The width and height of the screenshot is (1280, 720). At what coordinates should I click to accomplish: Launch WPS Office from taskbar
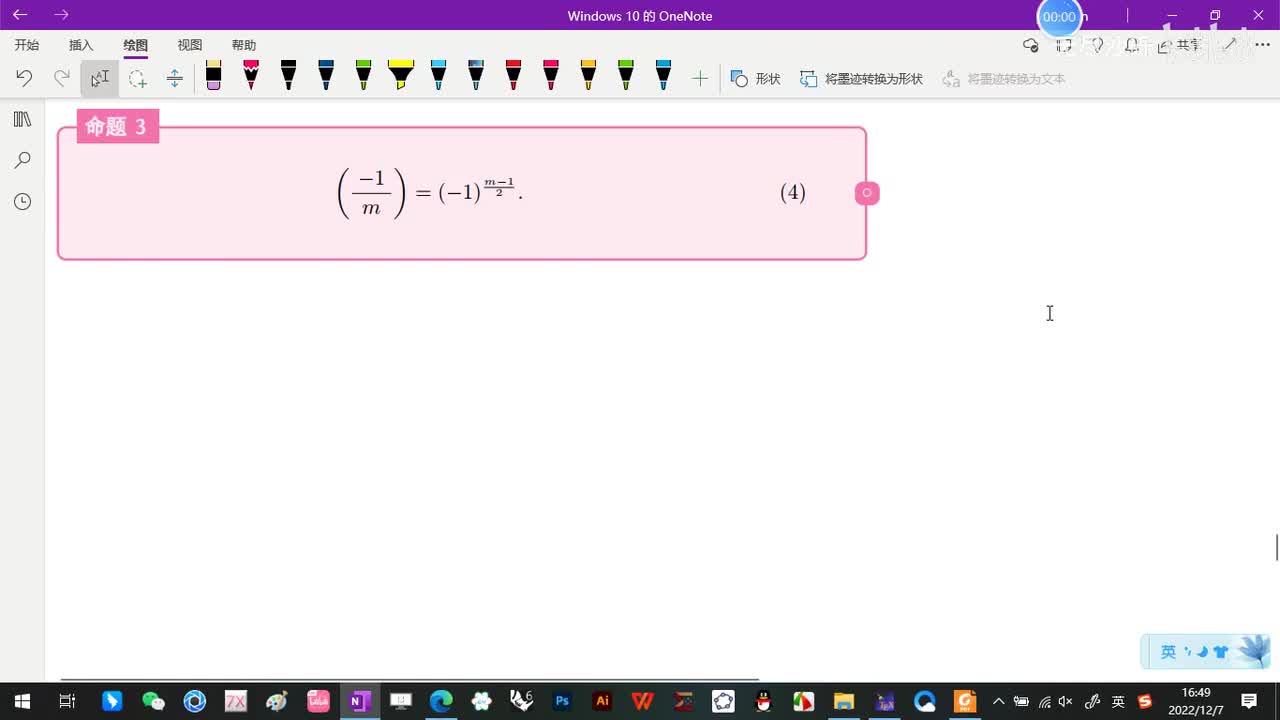(642, 701)
